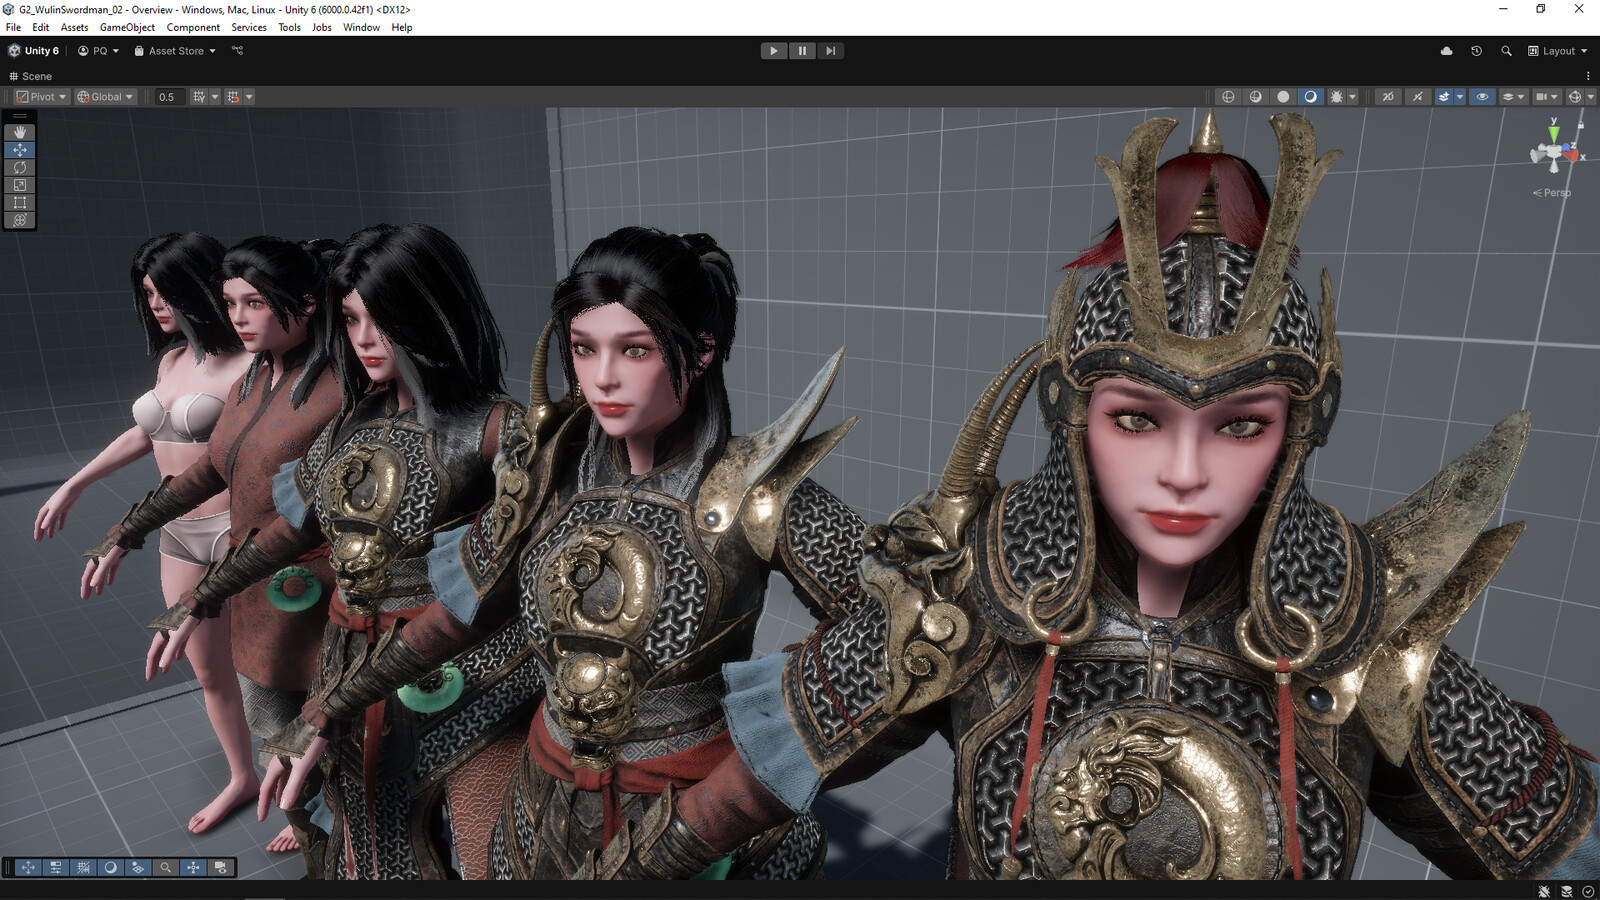The height and width of the screenshot is (900, 1600).
Task: Click the Pause button
Action: pyautogui.click(x=802, y=51)
